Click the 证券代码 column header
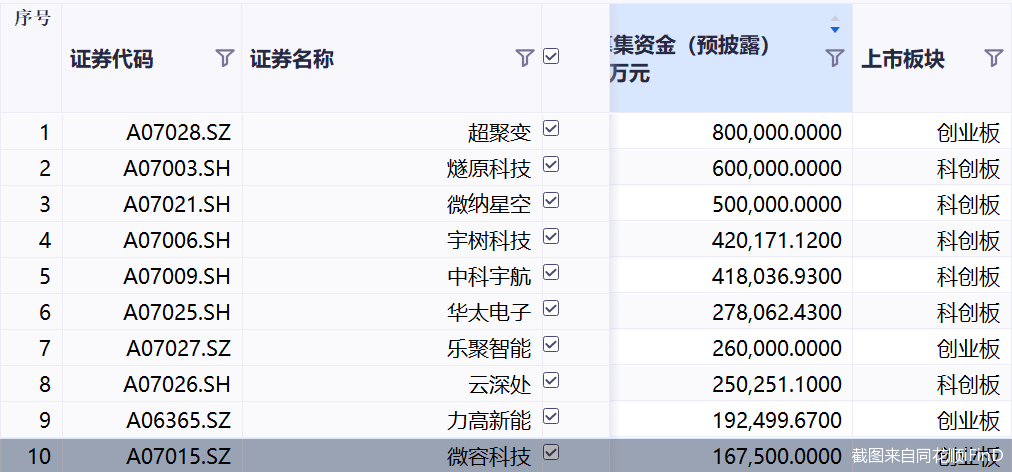Viewport: 1012px width, 472px height. tap(112, 59)
